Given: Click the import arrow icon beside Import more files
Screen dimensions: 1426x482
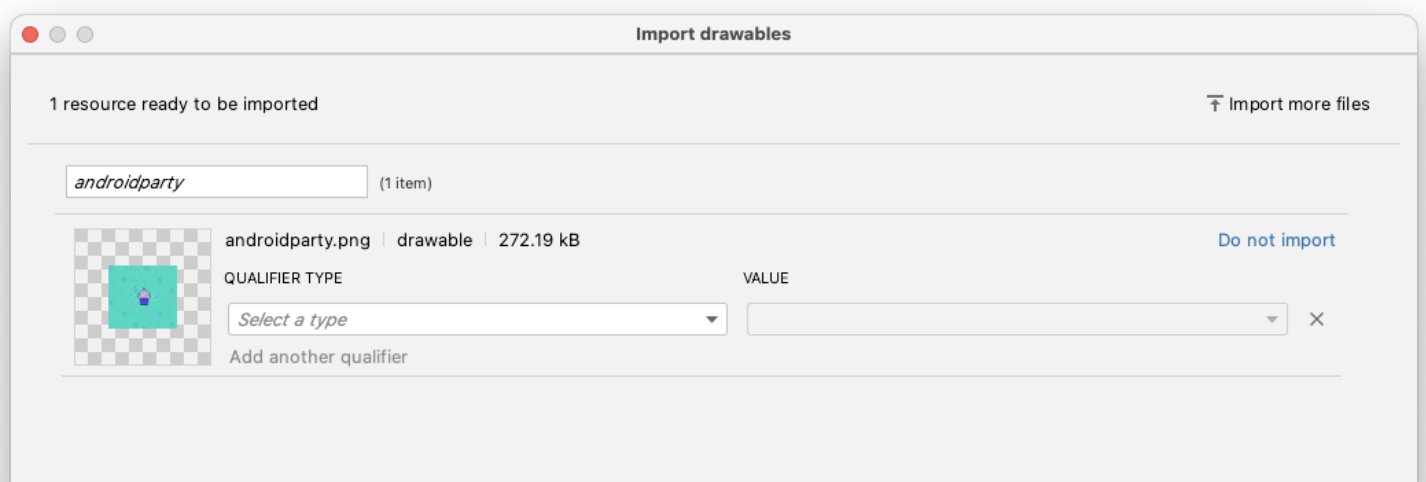Looking at the screenshot, I should (1214, 104).
